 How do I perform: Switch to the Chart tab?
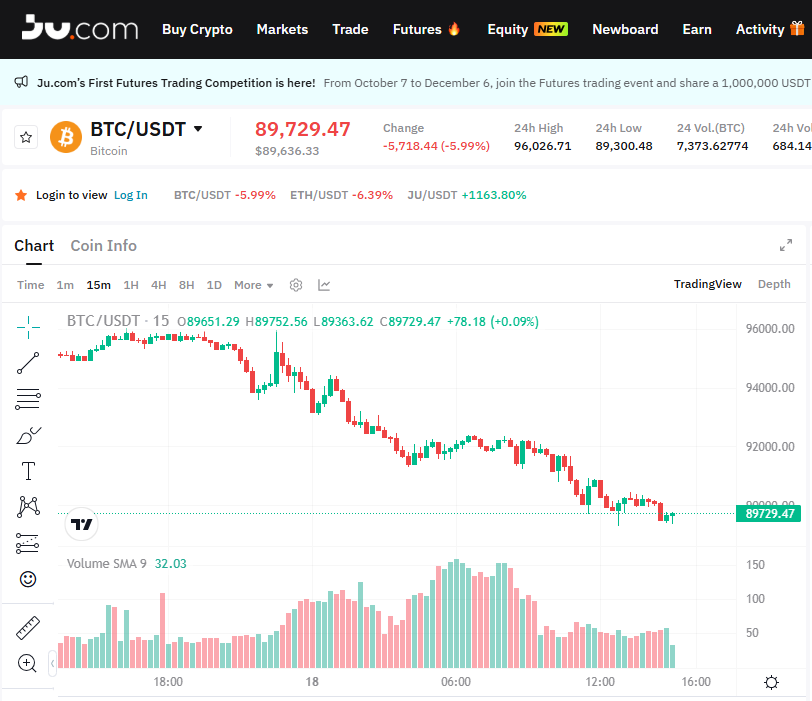pyautogui.click(x=34, y=245)
